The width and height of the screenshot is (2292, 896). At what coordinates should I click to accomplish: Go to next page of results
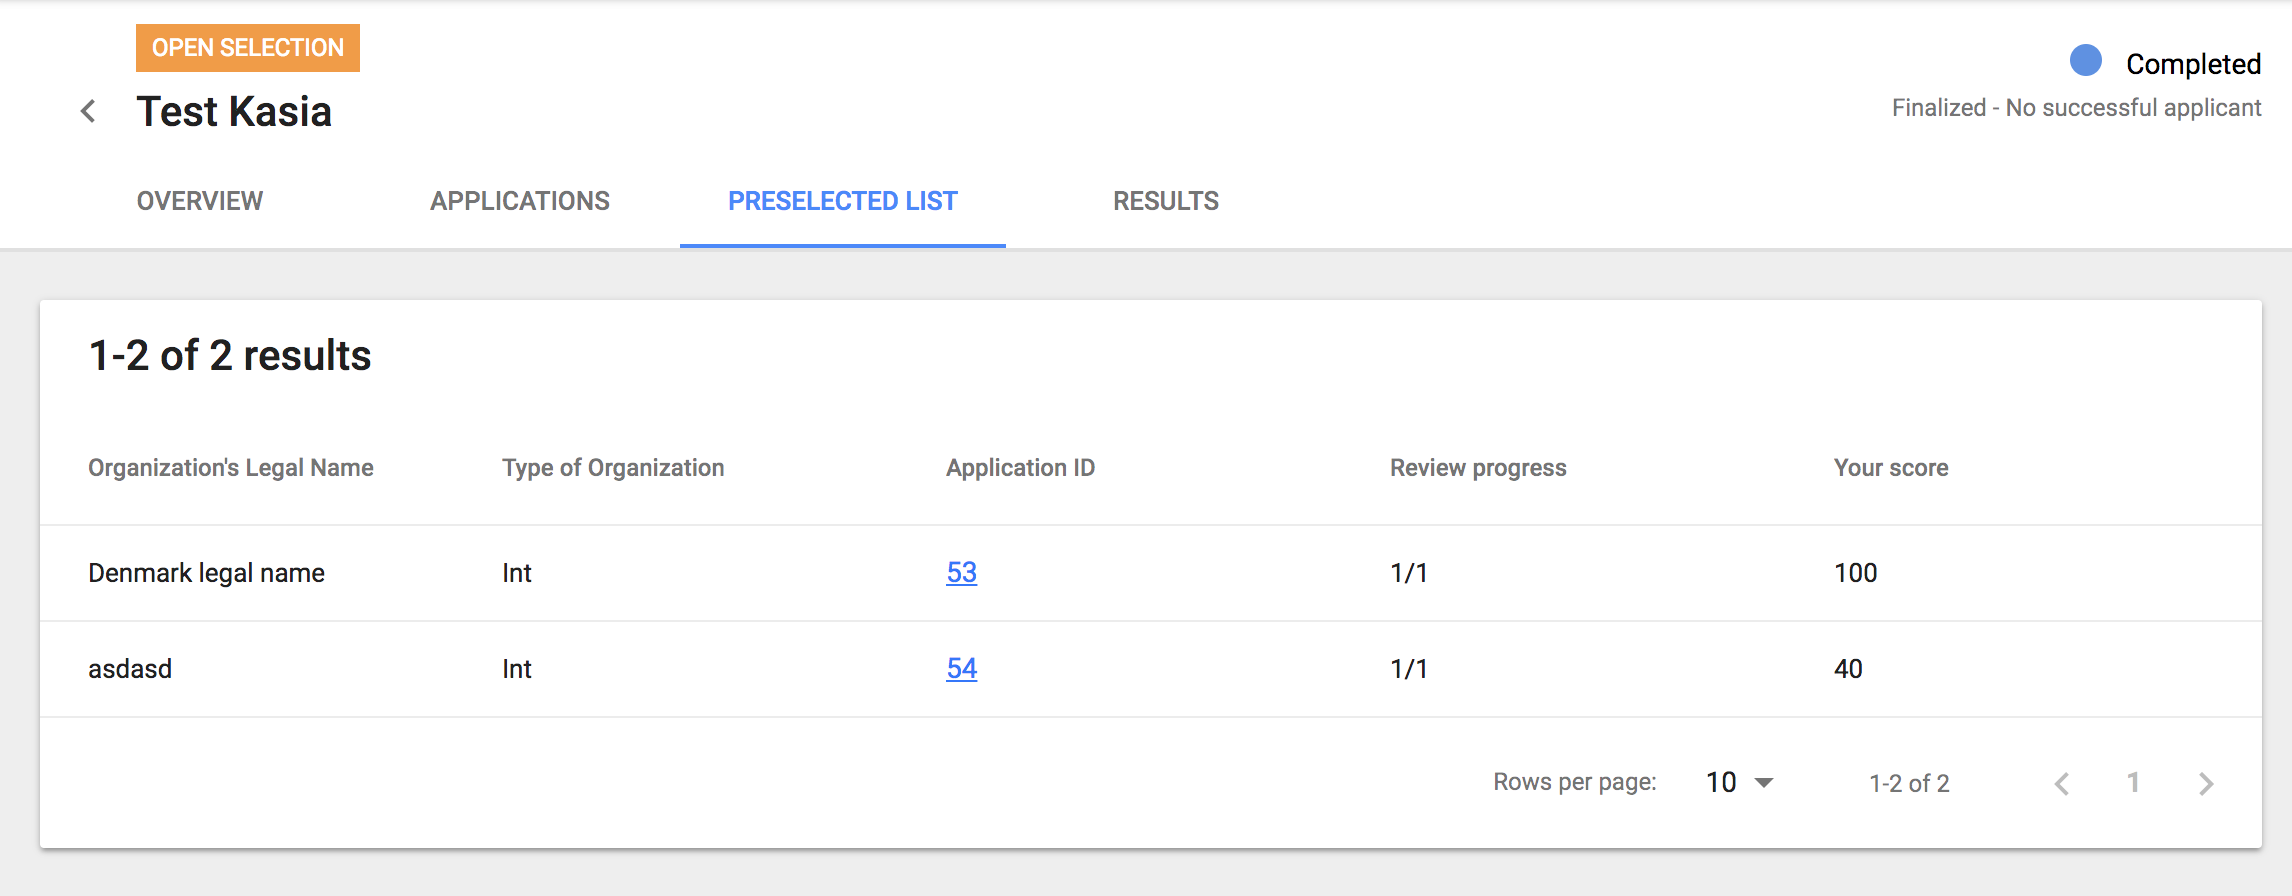(x=2206, y=784)
